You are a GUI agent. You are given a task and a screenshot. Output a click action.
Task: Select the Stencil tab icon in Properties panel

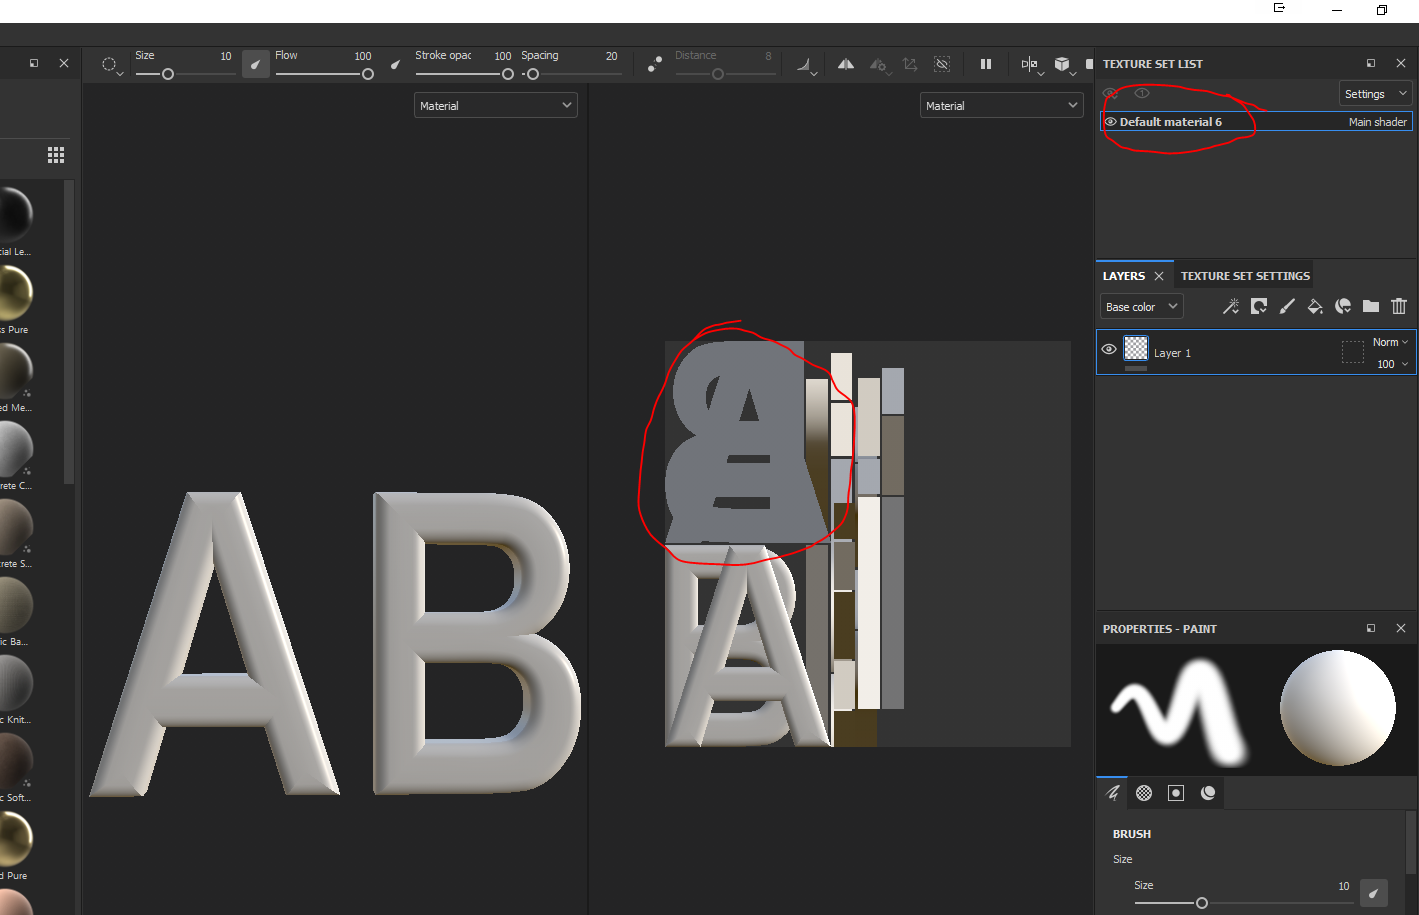(x=1175, y=792)
